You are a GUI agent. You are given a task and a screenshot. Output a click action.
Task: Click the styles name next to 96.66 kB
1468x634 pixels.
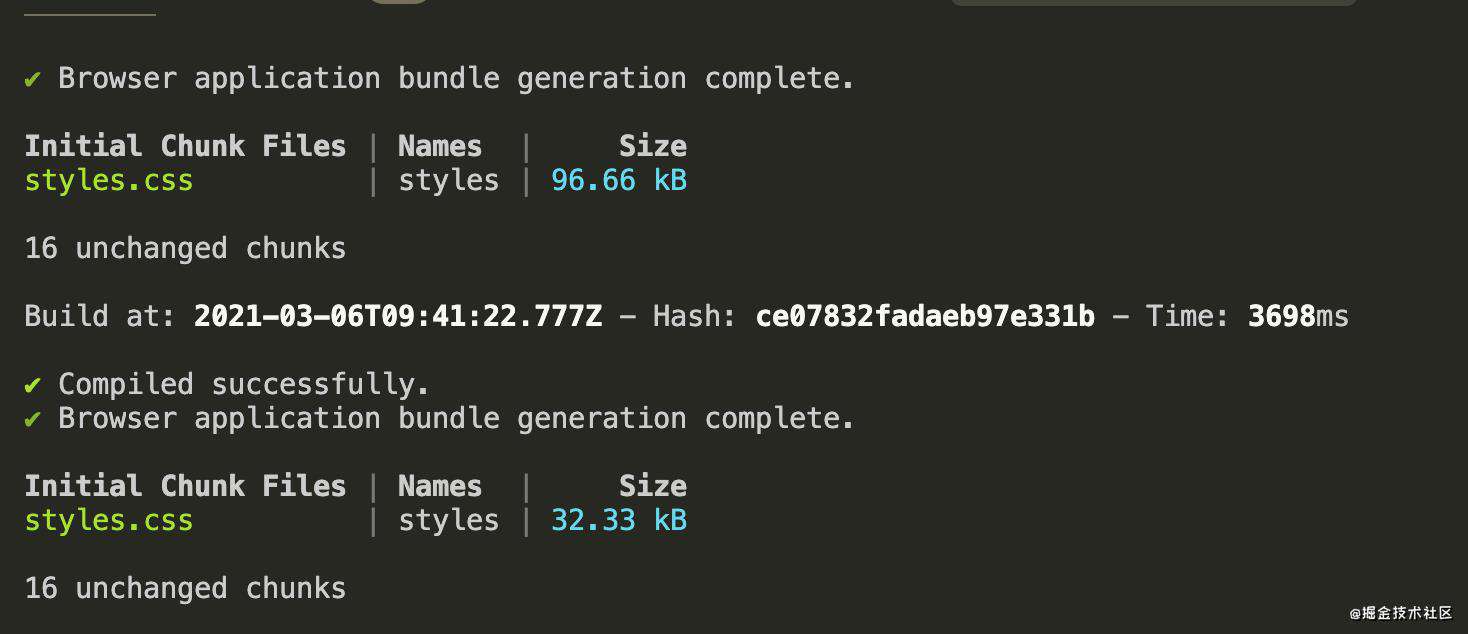[449, 181]
